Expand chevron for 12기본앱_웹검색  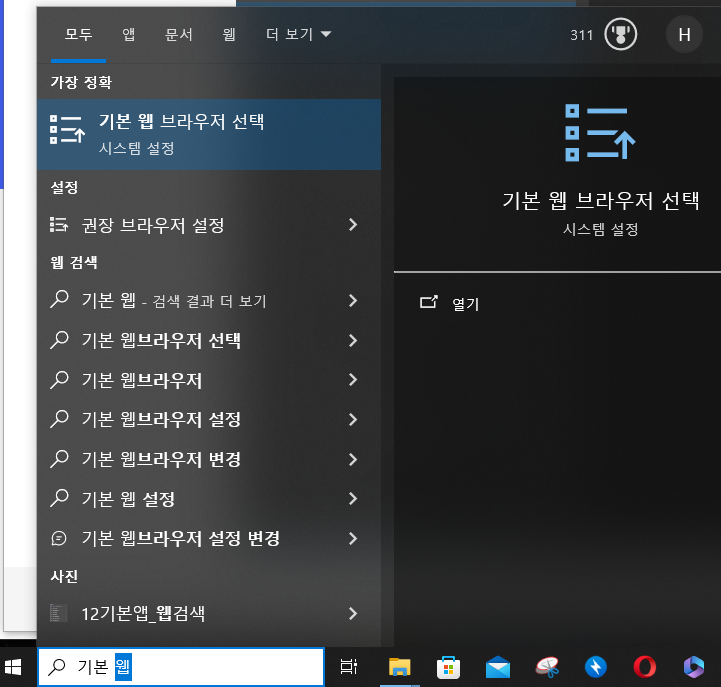[x=353, y=613]
